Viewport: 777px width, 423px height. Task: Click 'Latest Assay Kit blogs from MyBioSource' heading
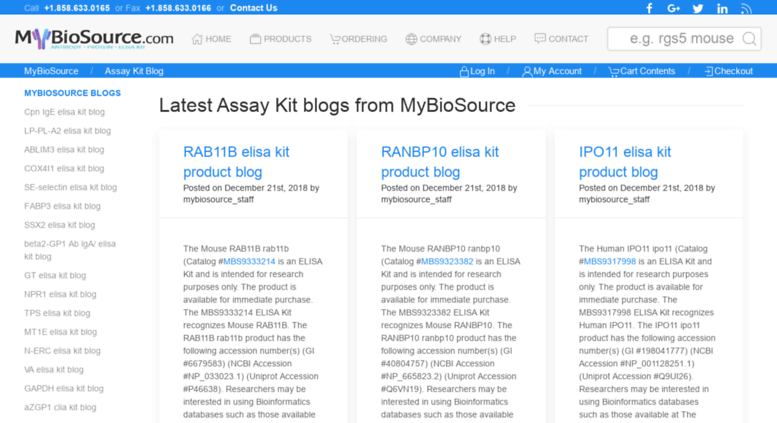pos(337,106)
